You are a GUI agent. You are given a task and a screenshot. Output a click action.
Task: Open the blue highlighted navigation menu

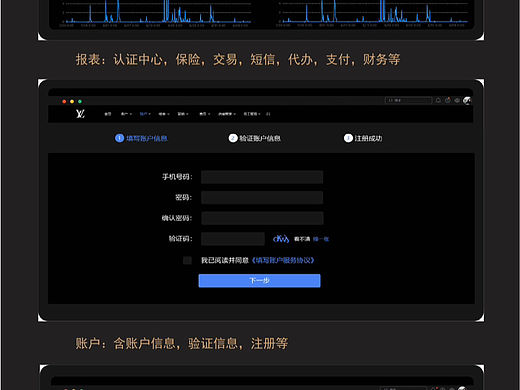tap(145, 114)
